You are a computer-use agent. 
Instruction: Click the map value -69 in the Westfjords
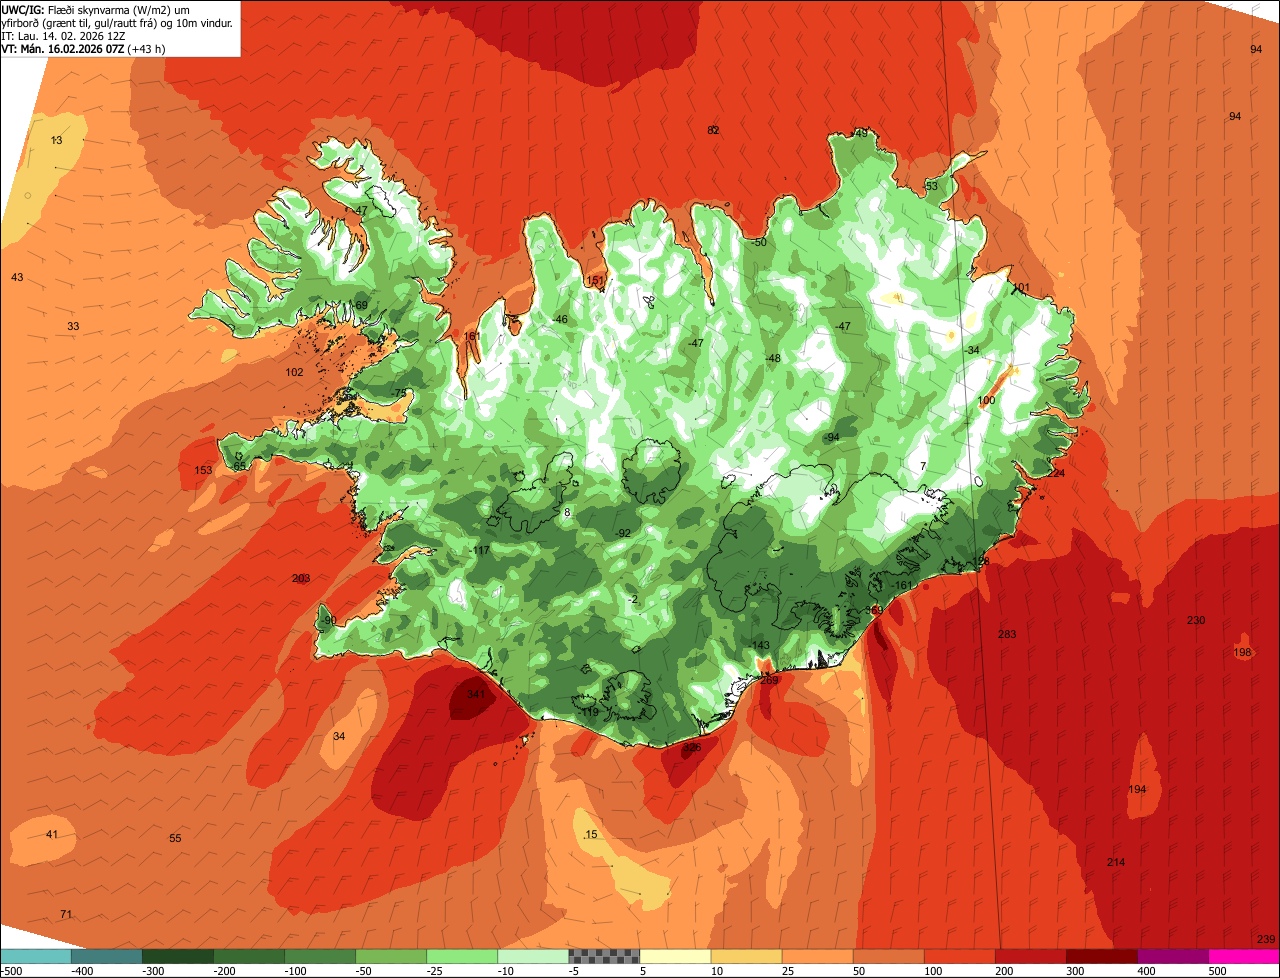(360, 306)
